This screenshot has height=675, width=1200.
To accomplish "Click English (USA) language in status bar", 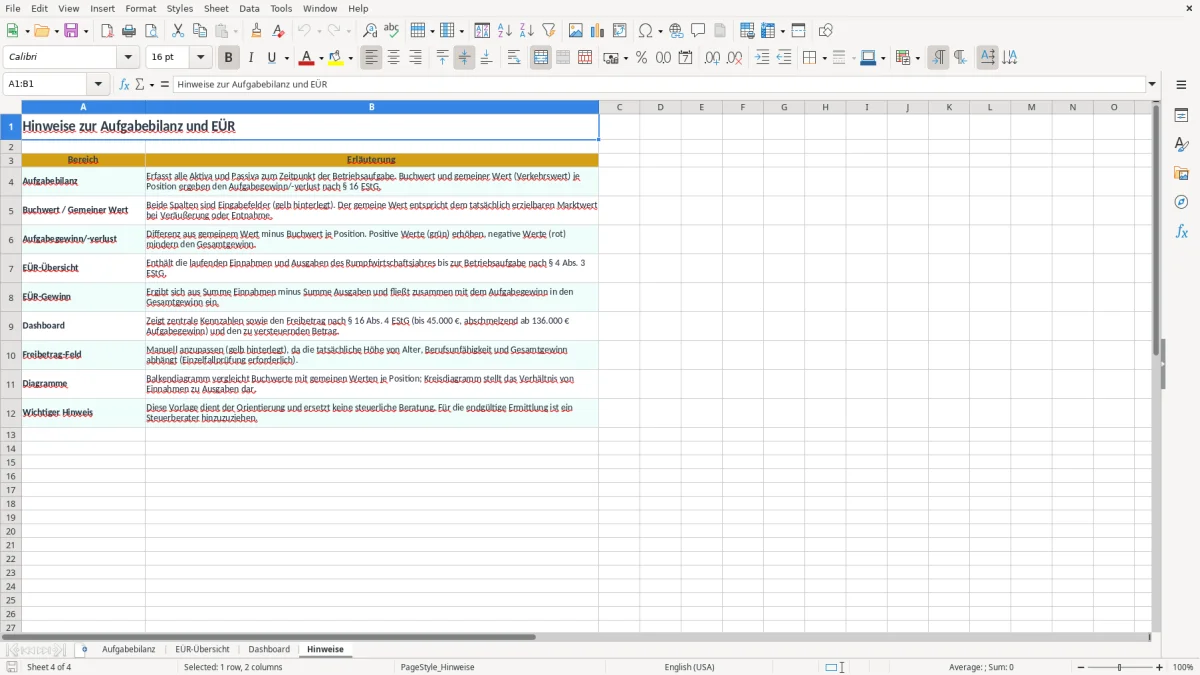I will coord(689,667).
